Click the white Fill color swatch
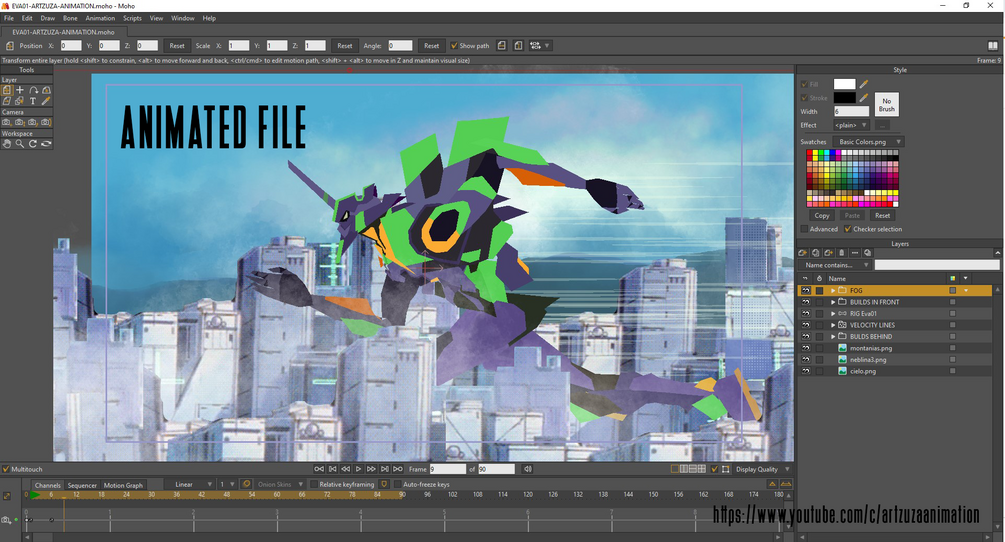Viewport: 1005px width, 542px height. [x=844, y=84]
